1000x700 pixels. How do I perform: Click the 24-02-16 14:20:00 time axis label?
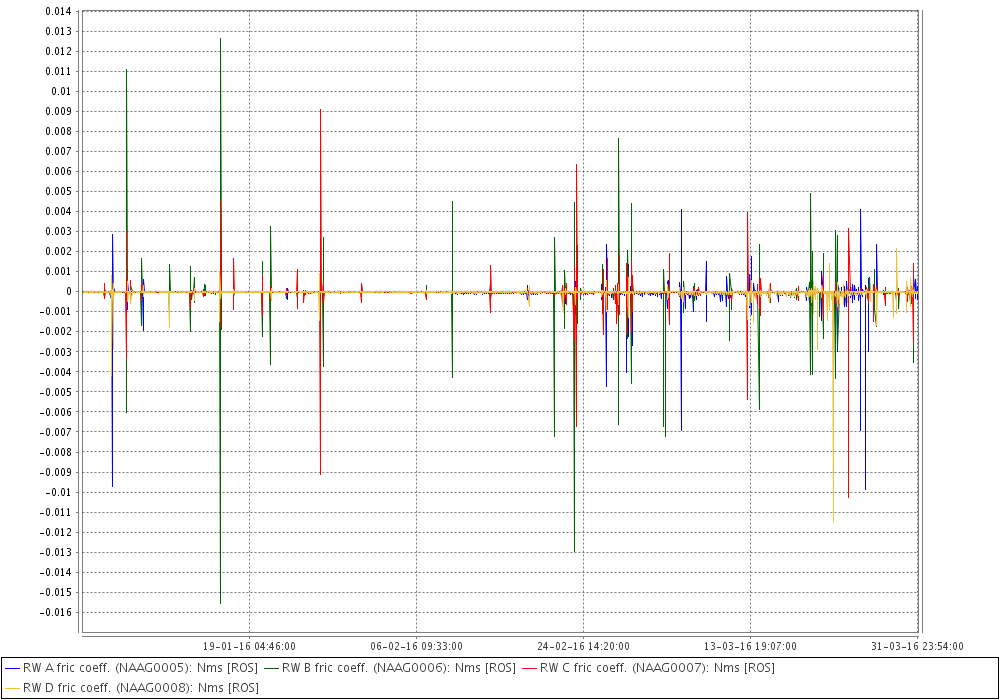tap(584, 646)
